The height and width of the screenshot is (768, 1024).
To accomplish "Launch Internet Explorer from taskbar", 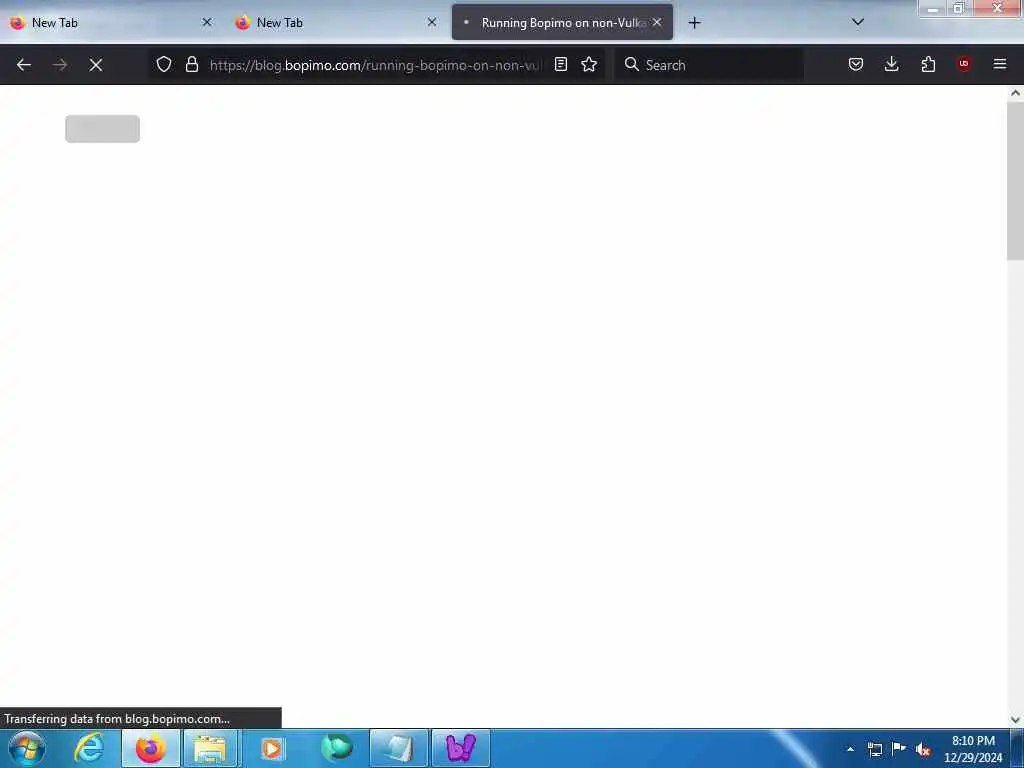I will pos(89,748).
